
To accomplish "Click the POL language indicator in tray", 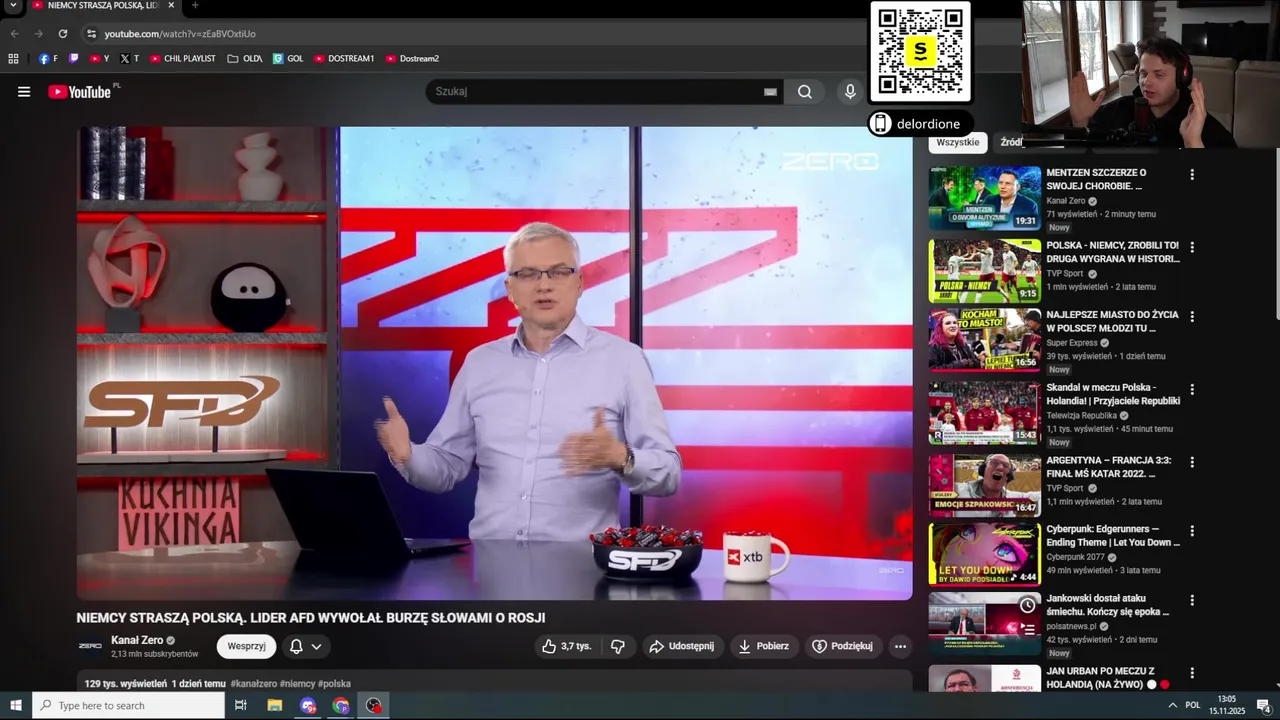I will coord(1193,705).
